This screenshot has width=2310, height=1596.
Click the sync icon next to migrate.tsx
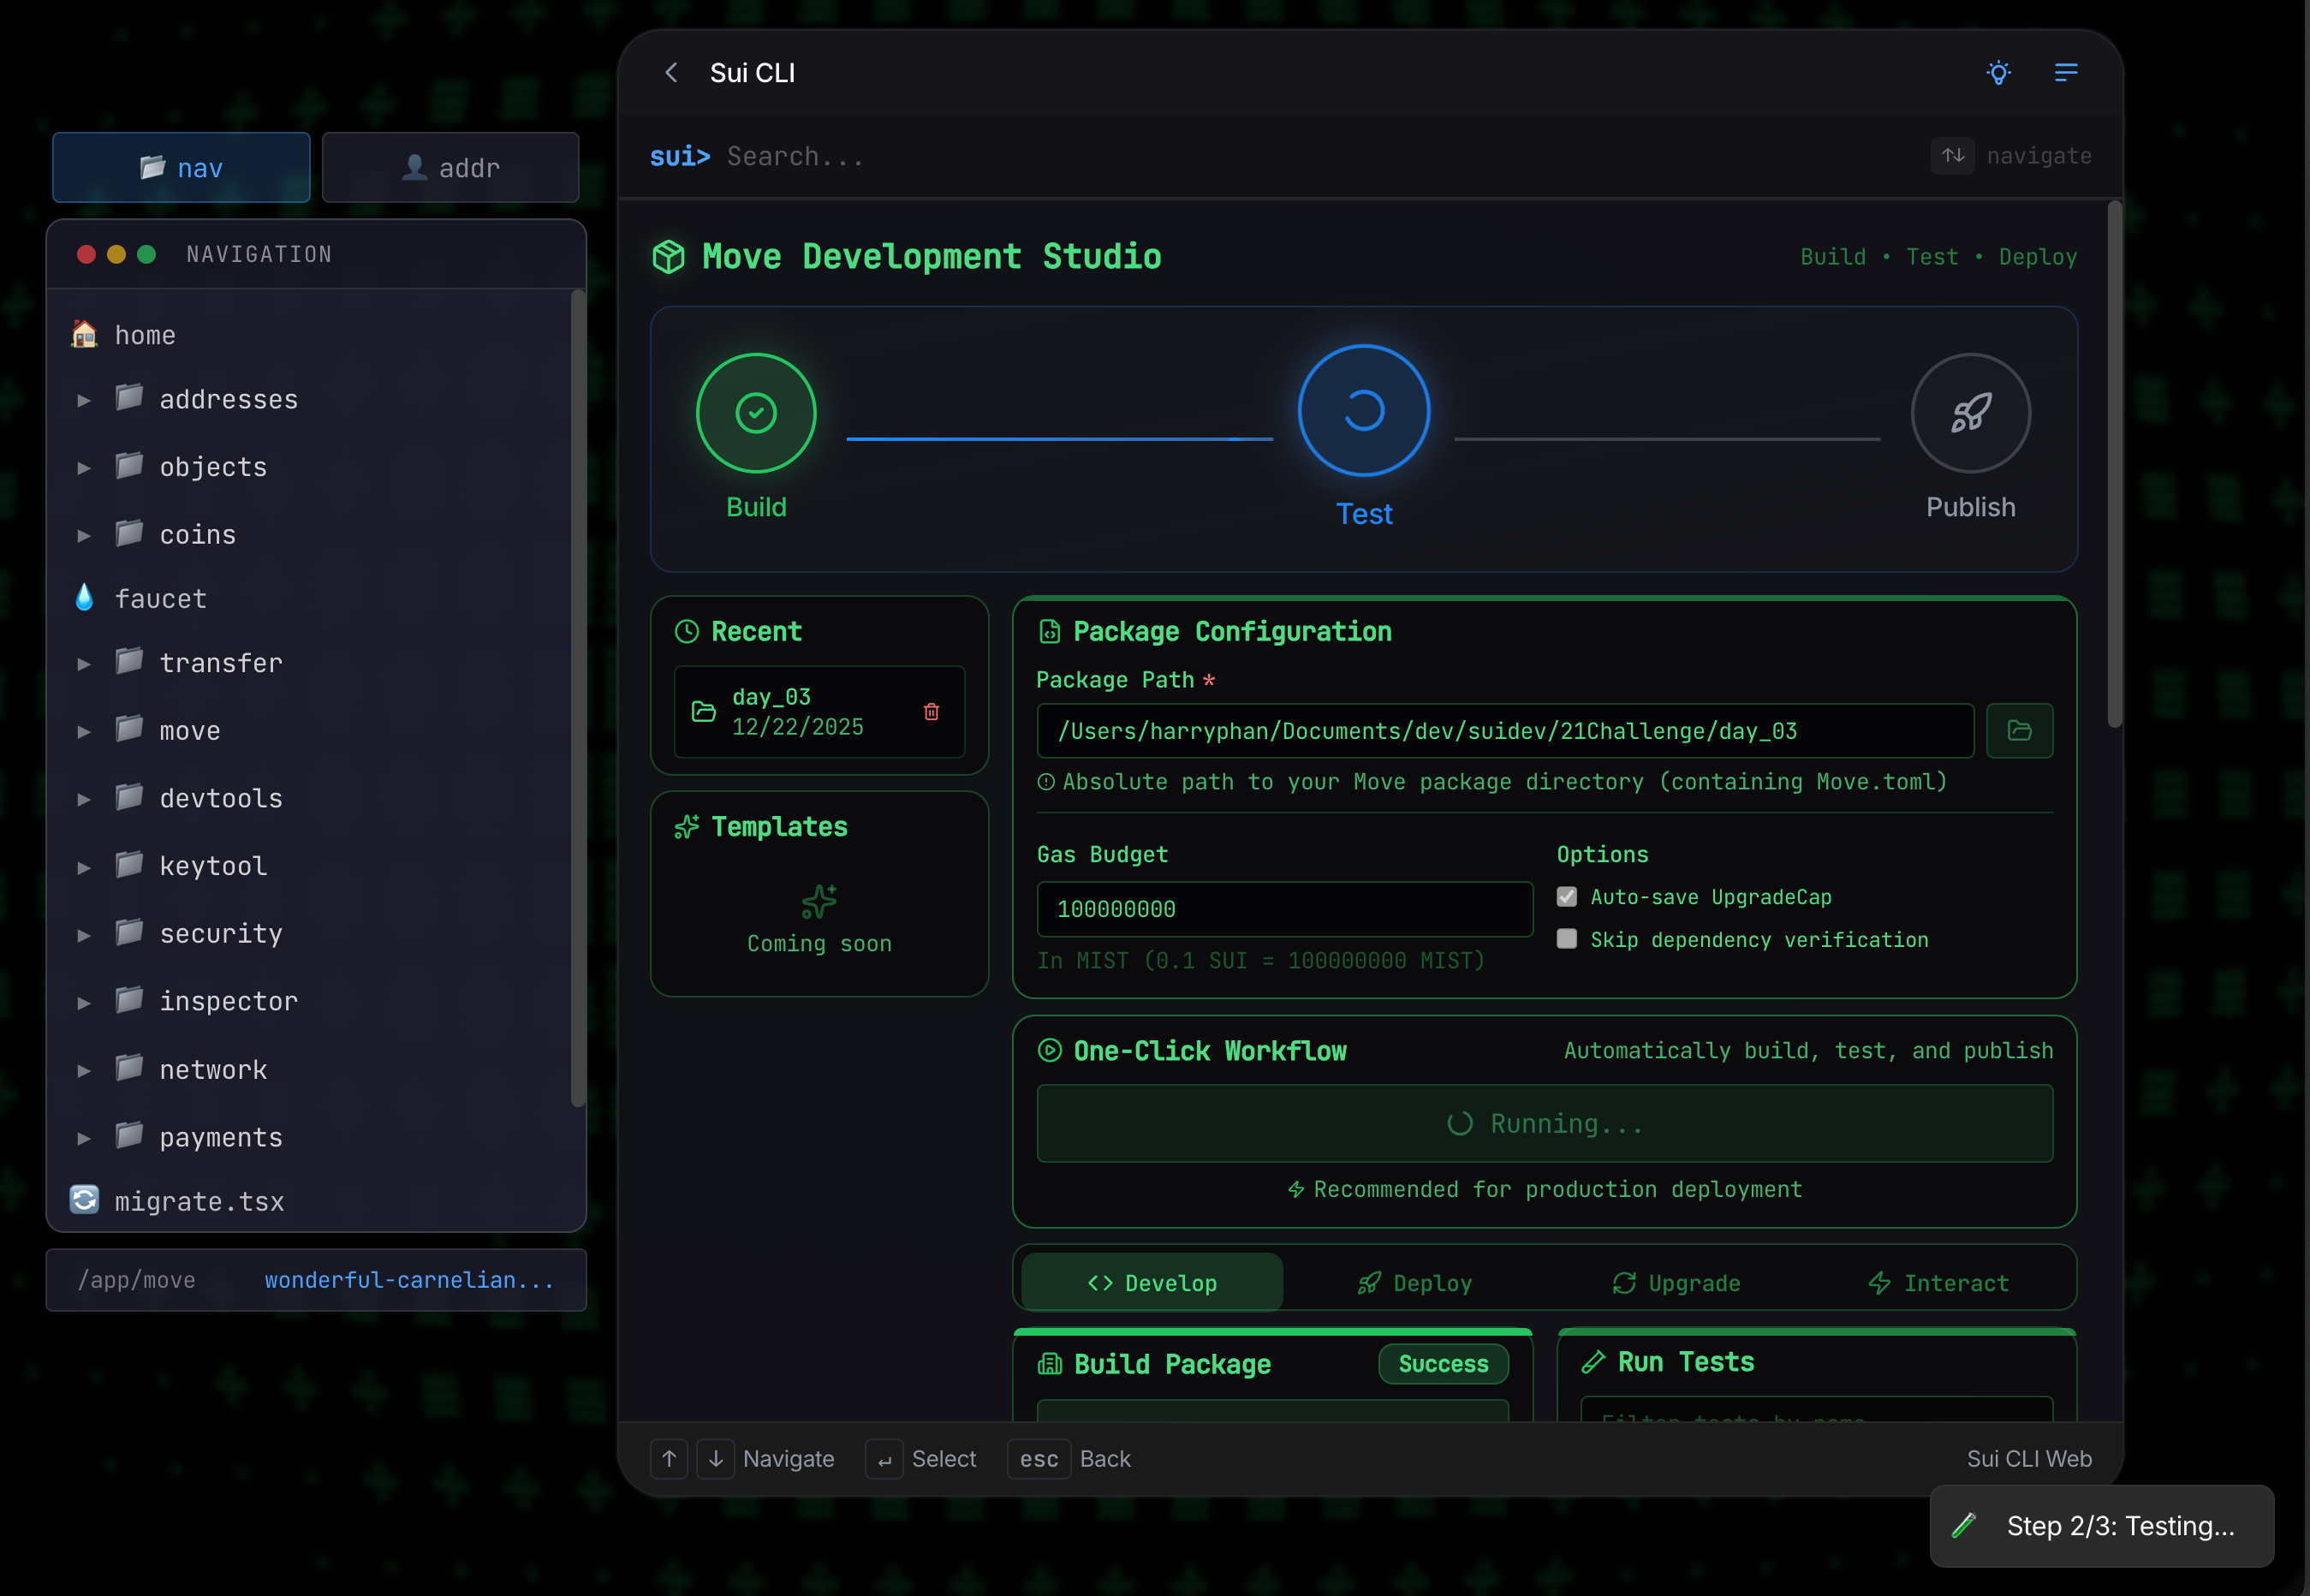pyautogui.click(x=84, y=1199)
